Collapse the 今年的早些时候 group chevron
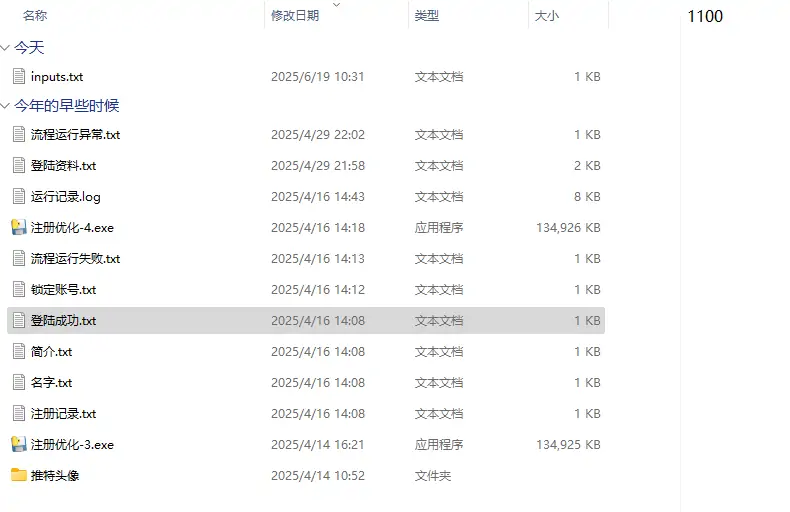 (x=5, y=106)
